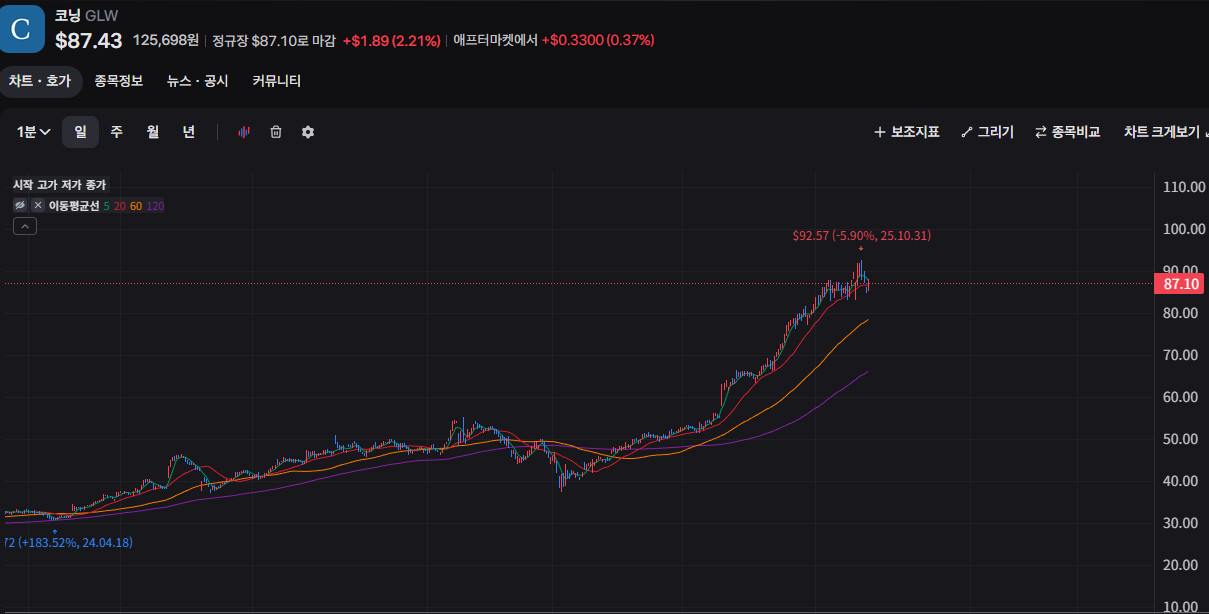Viewport: 1209px width, 614px height.
Task: Click the 70.00 axis price label
Action: 1182,355
